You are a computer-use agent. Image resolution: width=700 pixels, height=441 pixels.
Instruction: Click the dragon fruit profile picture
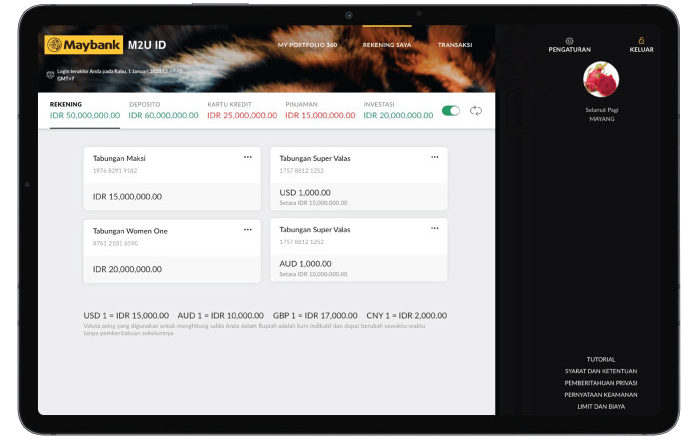[601, 80]
